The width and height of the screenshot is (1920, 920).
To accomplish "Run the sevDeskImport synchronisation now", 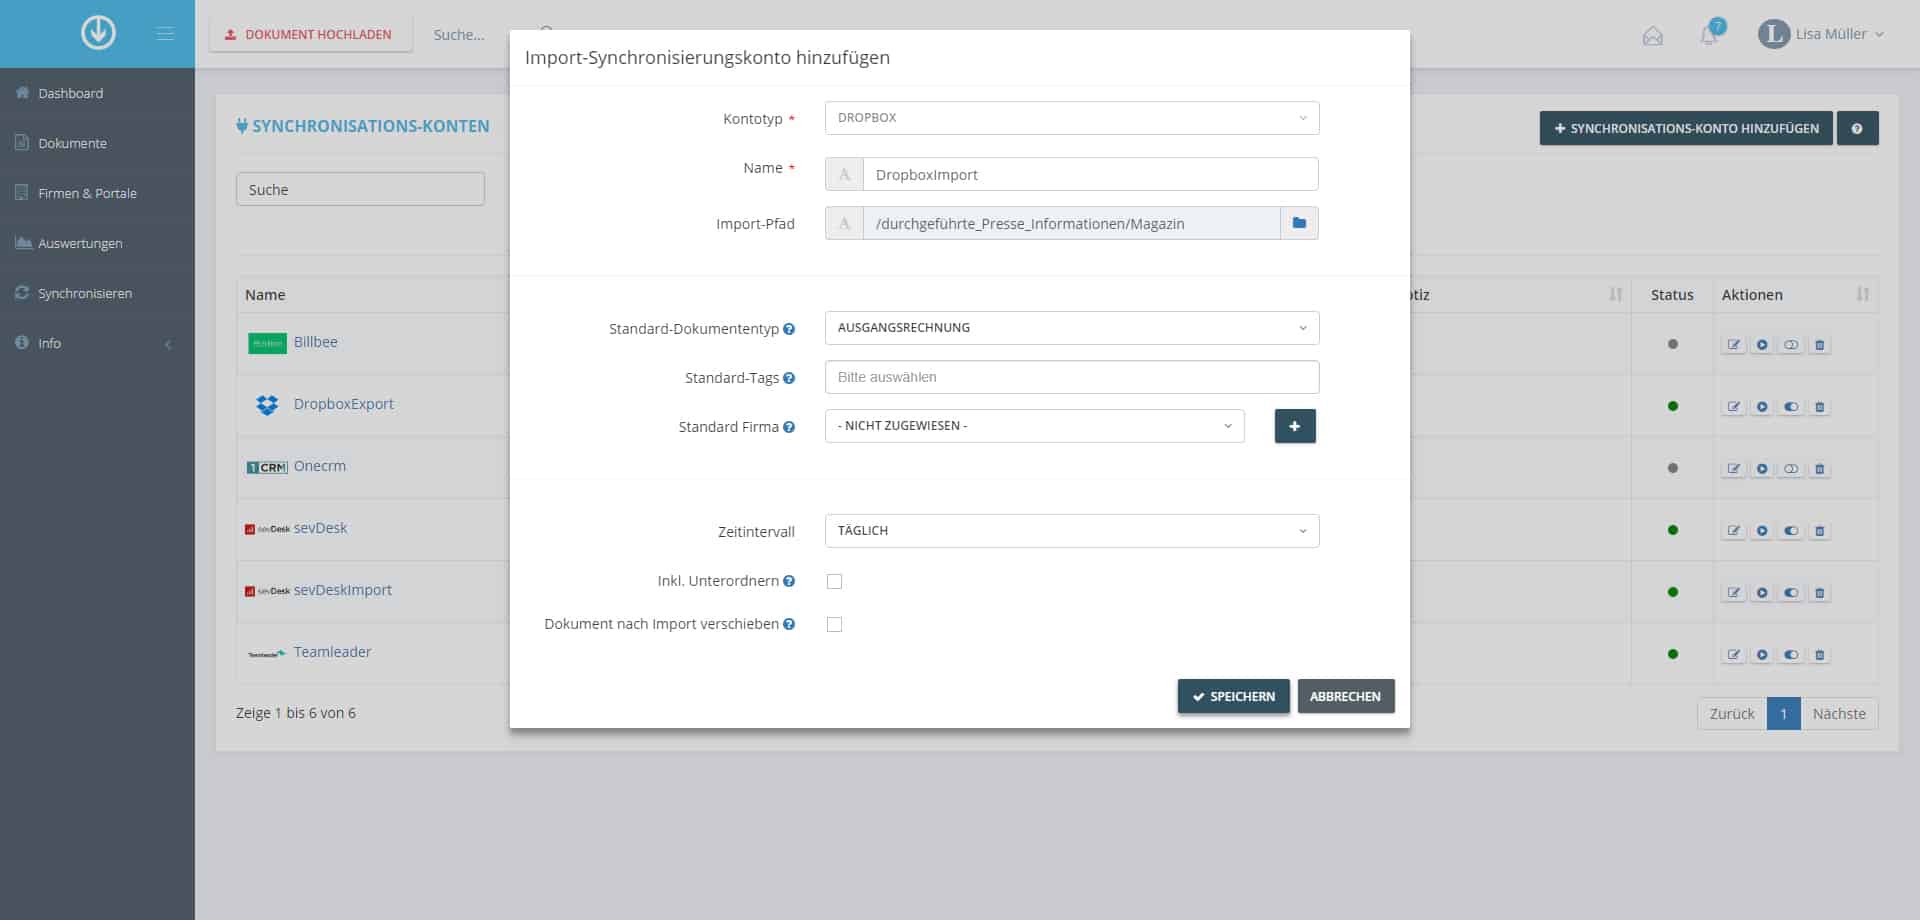I will tap(1762, 593).
